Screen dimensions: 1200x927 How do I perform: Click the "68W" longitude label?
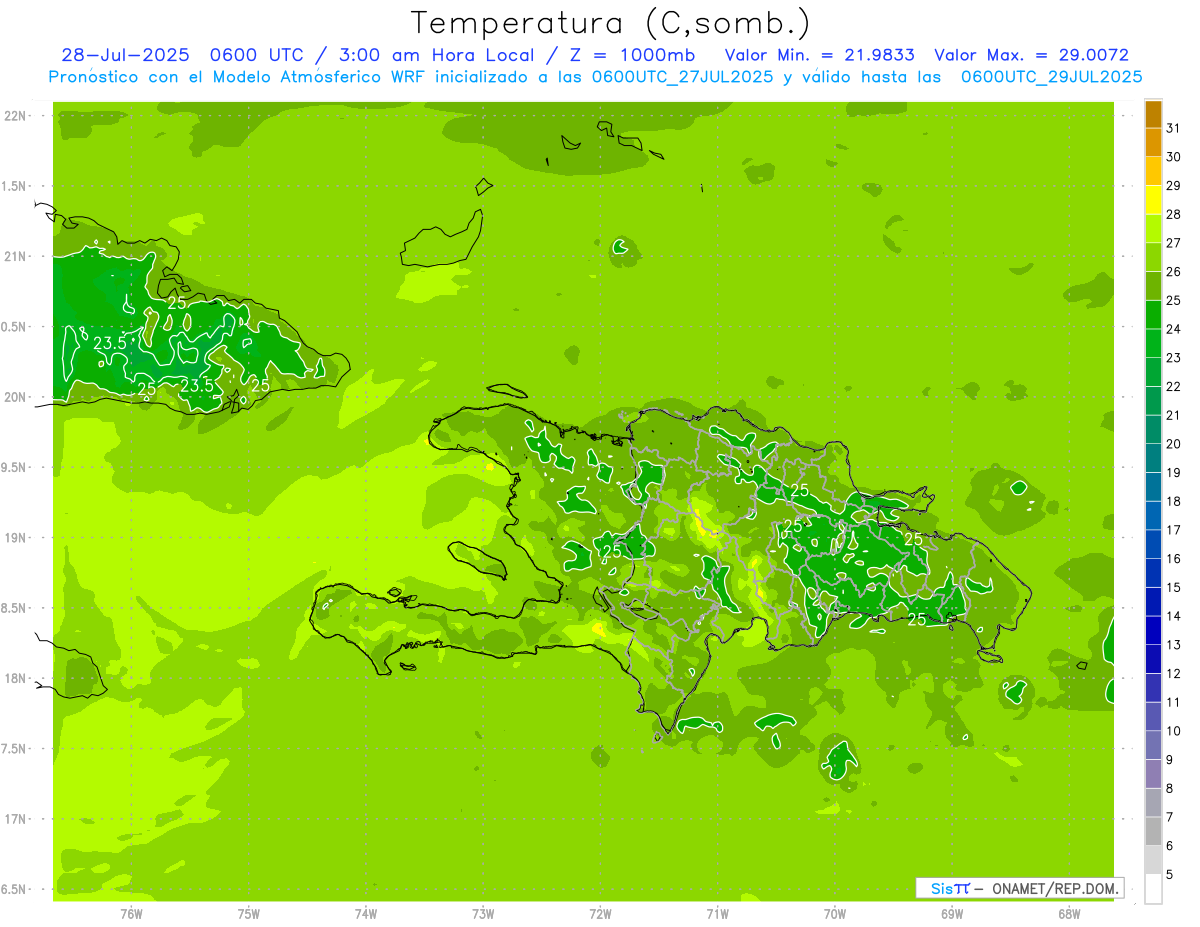[1069, 914]
